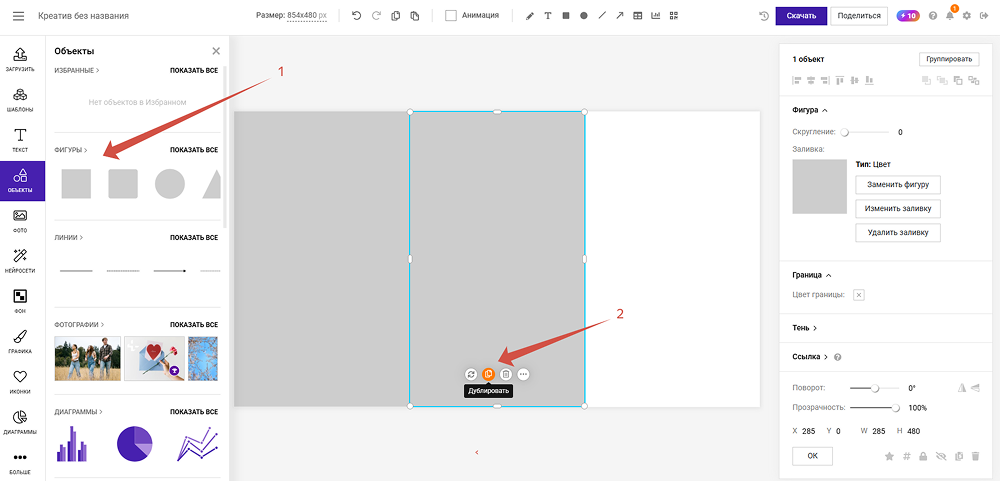1000x481 pixels.
Task: Align object to the left edge
Action: pyautogui.click(x=797, y=80)
